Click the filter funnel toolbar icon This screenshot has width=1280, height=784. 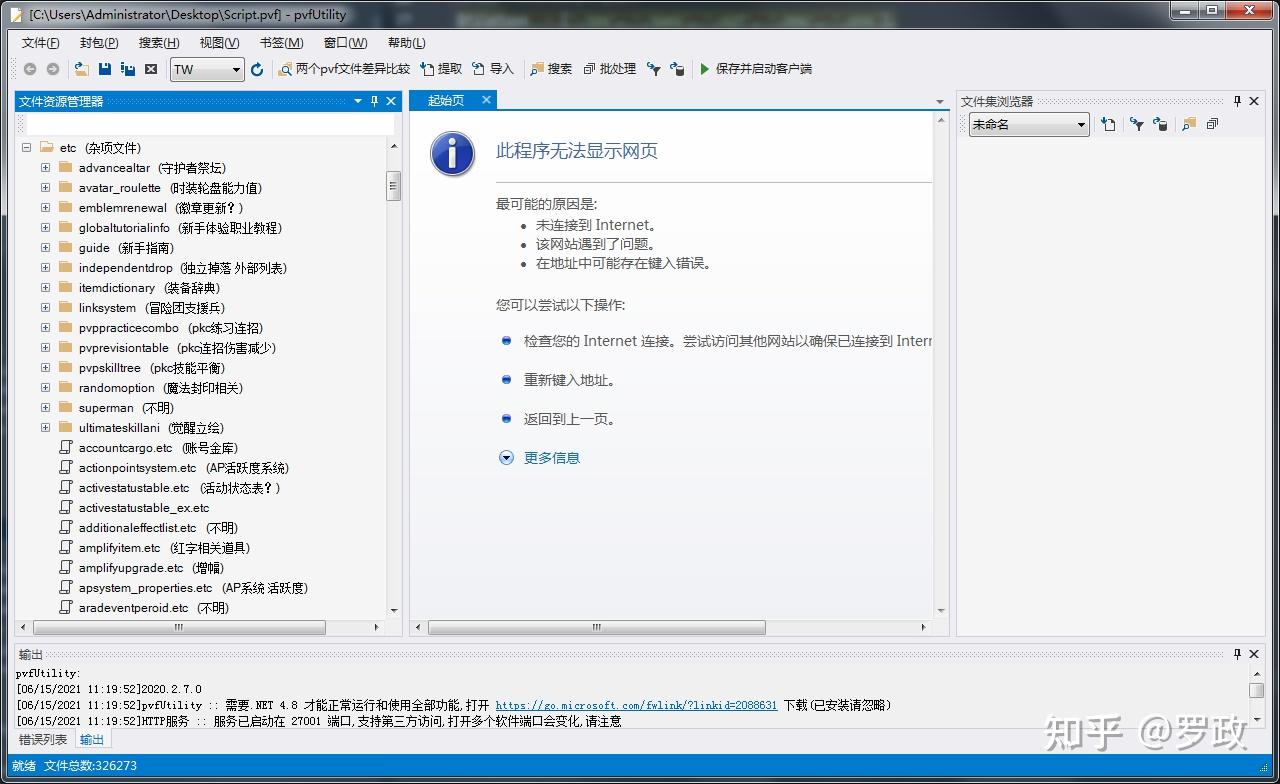(x=655, y=68)
